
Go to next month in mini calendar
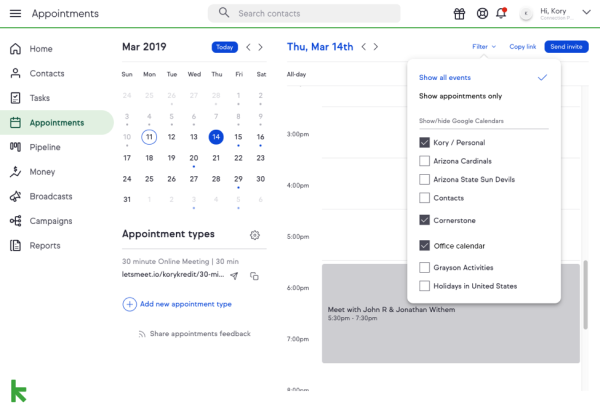click(261, 47)
